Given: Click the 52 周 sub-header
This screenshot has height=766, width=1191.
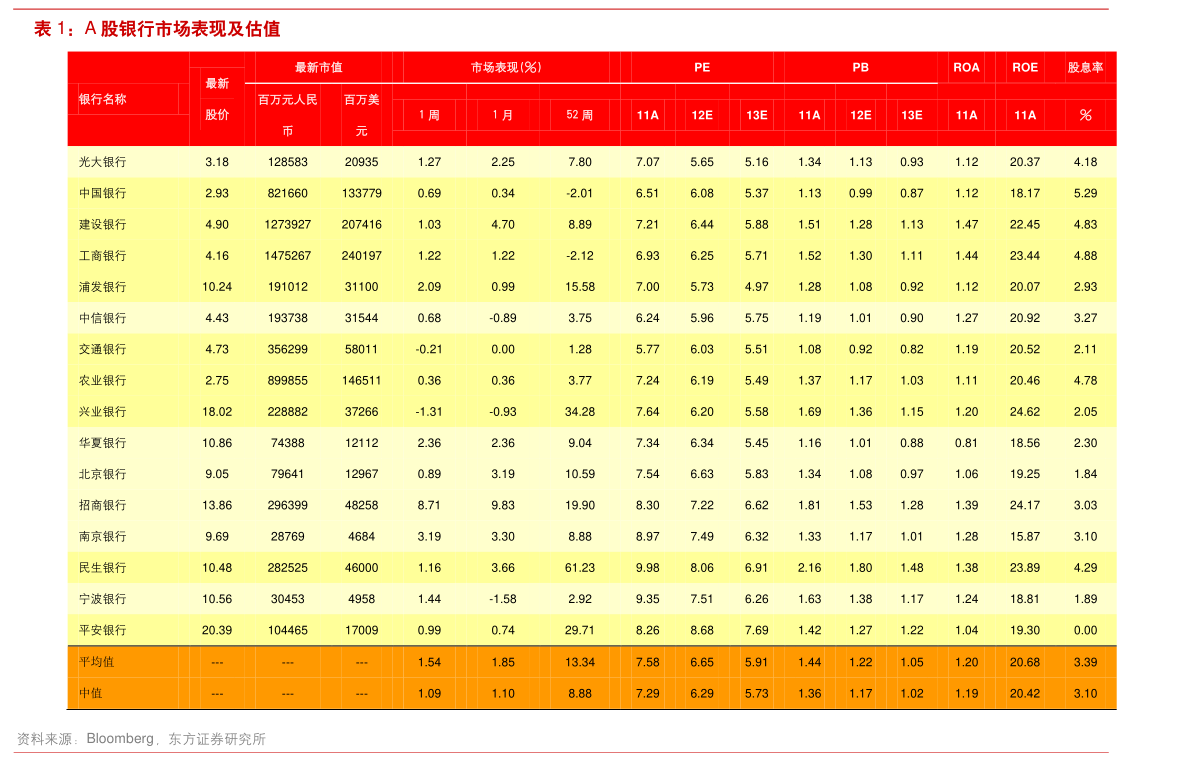Looking at the screenshot, I should [x=579, y=115].
